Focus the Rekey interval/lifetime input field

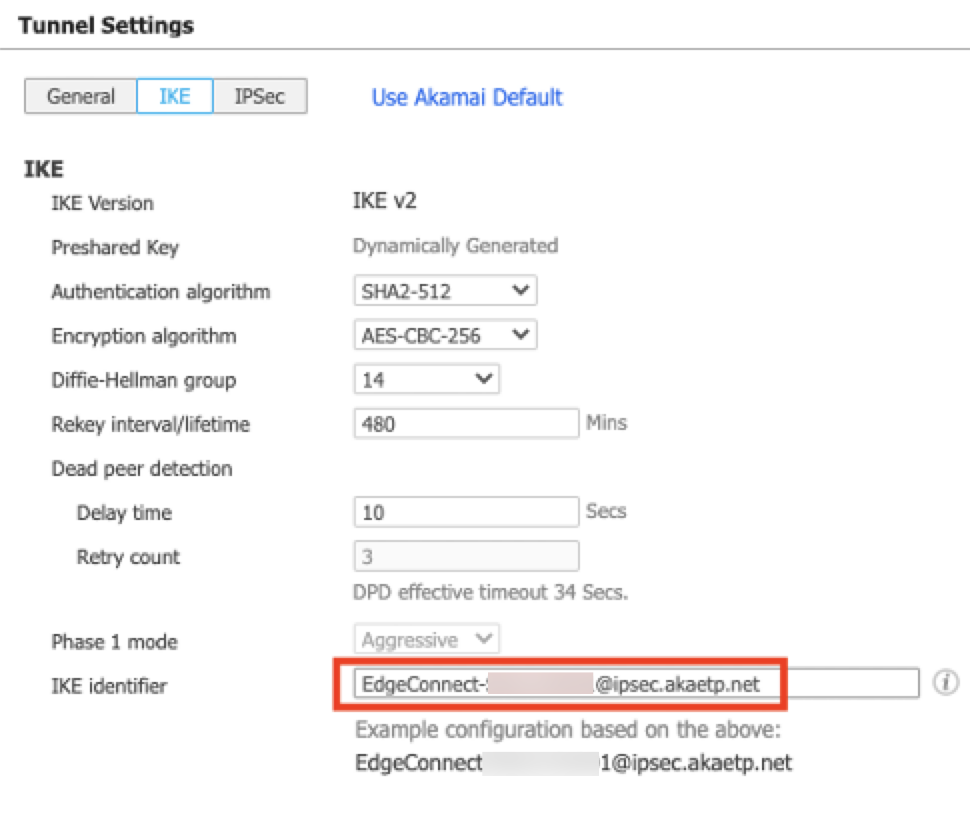coord(466,424)
